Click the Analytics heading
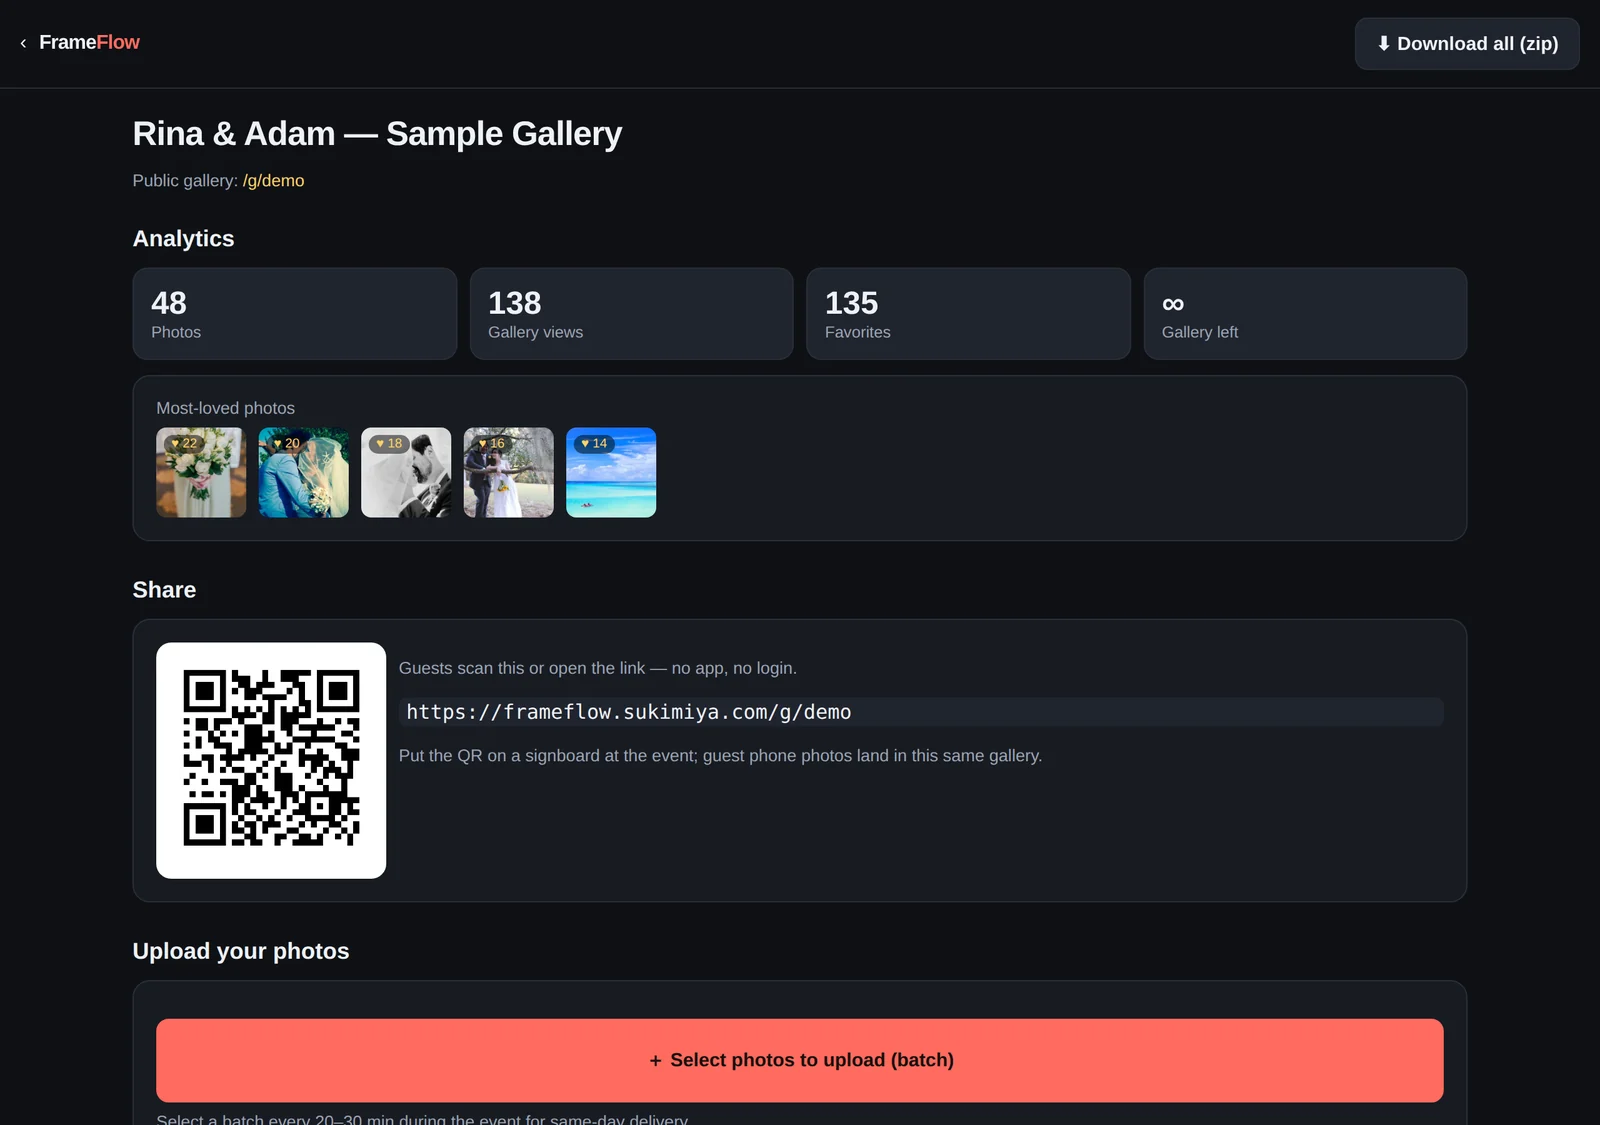The width and height of the screenshot is (1600, 1125). coord(184,239)
